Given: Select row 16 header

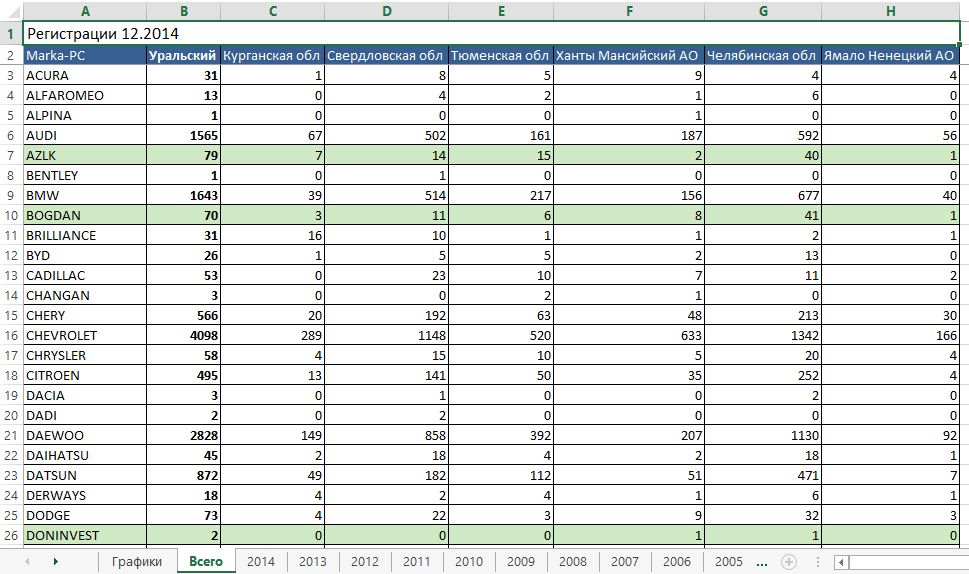Looking at the screenshot, I should coord(11,336).
